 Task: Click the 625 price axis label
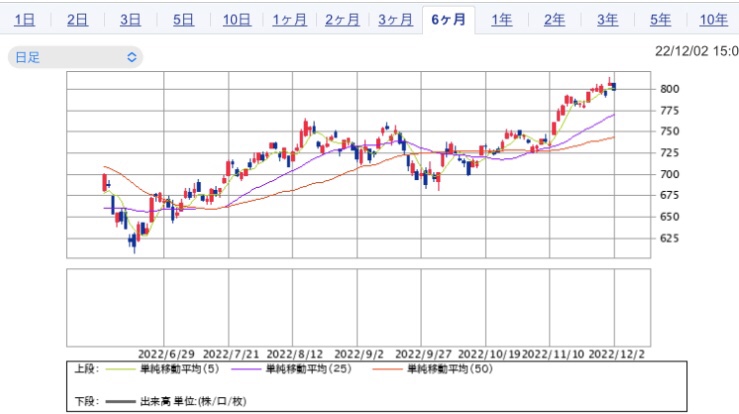point(669,238)
